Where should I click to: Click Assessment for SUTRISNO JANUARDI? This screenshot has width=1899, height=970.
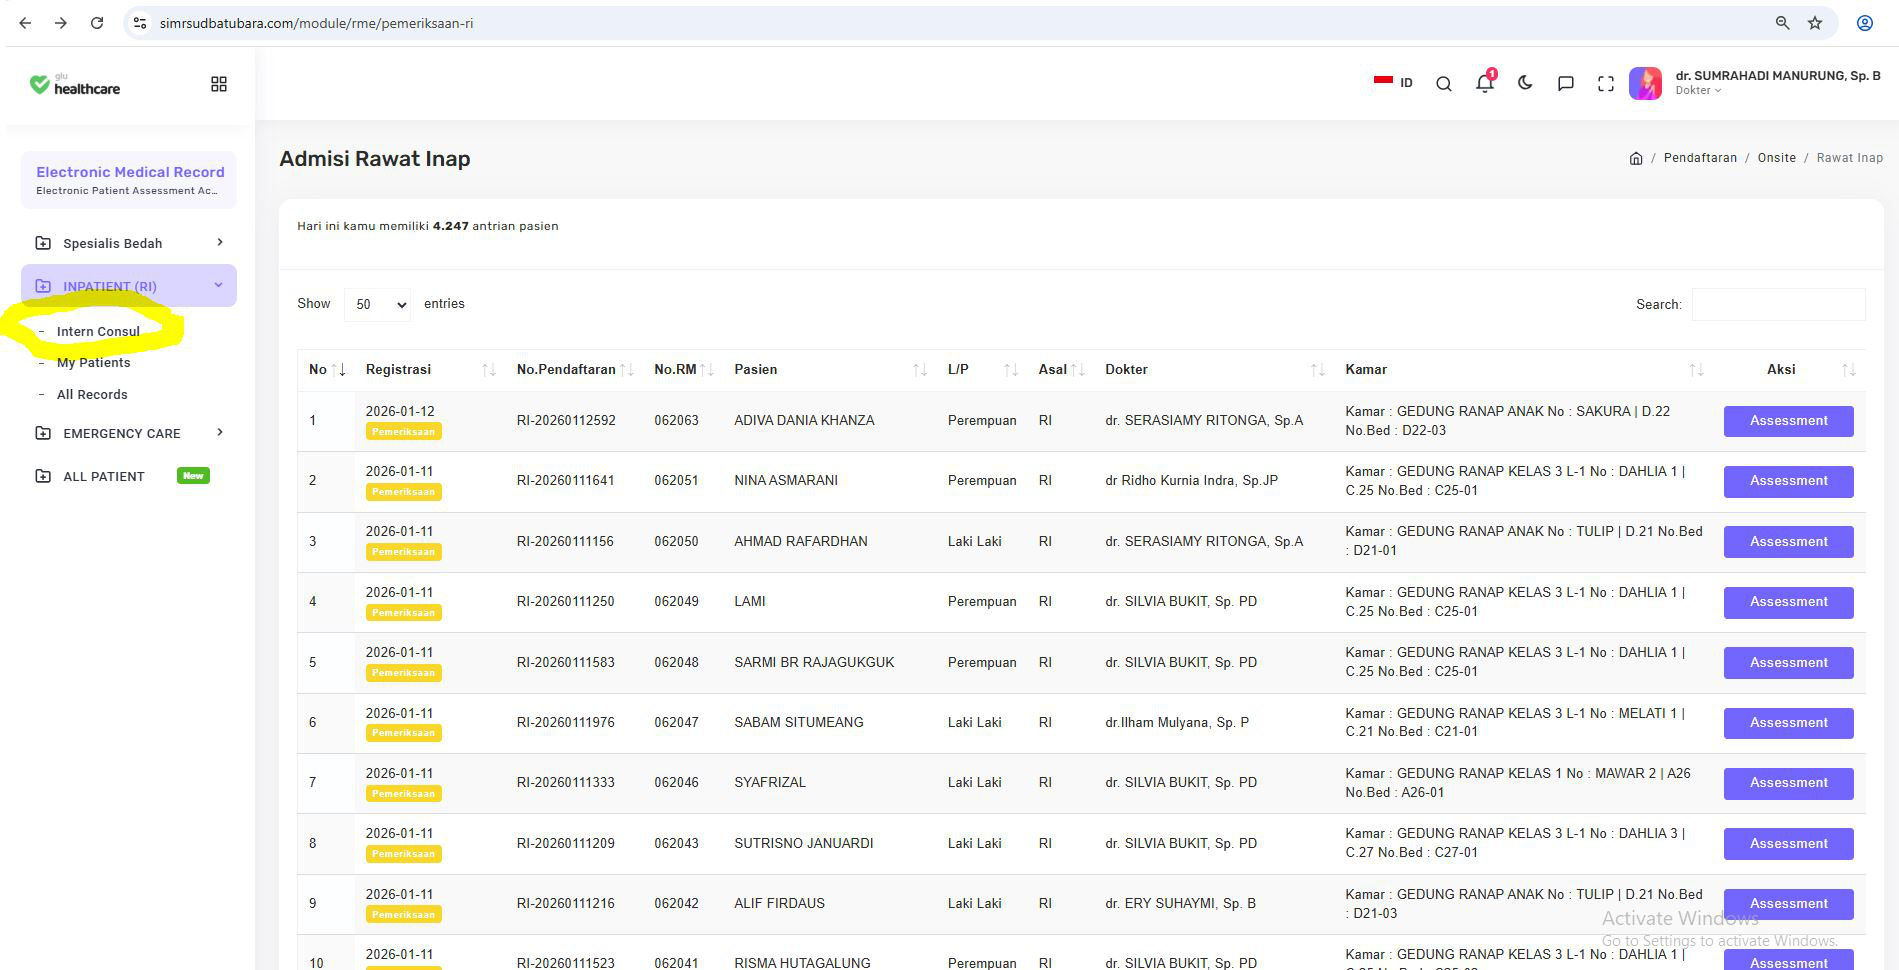click(x=1788, y=844)
